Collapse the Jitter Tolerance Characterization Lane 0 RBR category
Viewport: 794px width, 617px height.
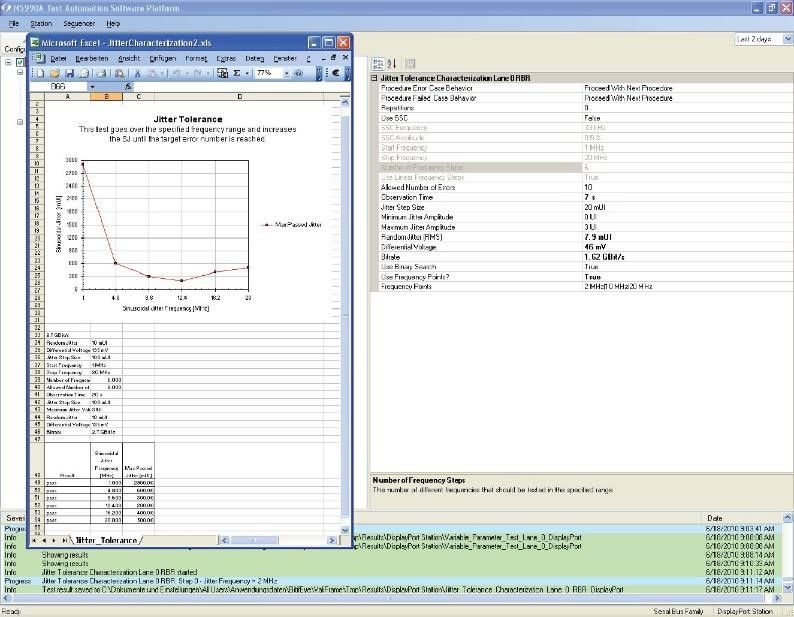374,78
